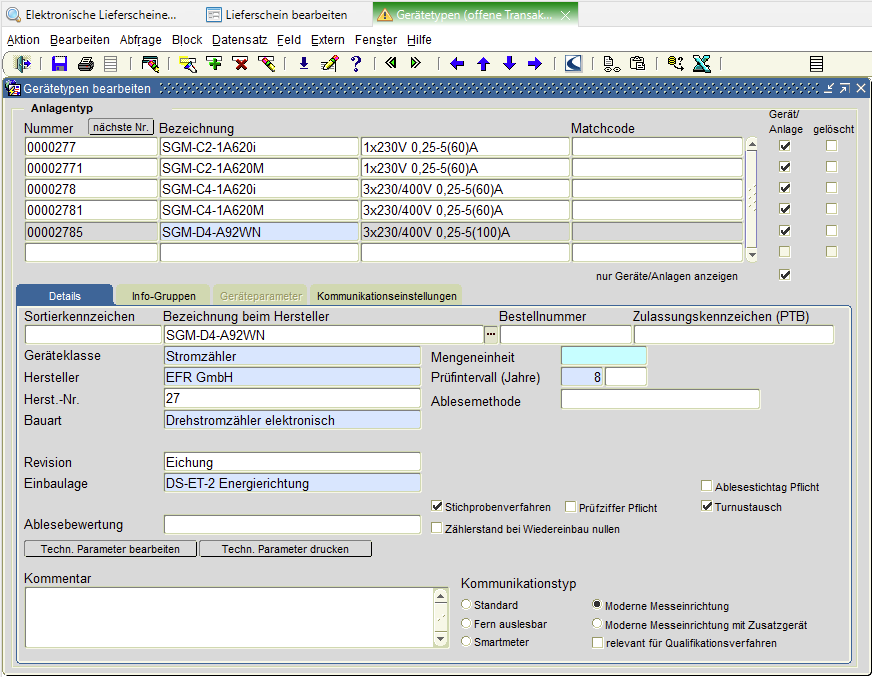This screenshot has height=677, width=872.
Task: Click the exit door icon in toolbar
Action: pyautogui.click(x=23, y=64)
